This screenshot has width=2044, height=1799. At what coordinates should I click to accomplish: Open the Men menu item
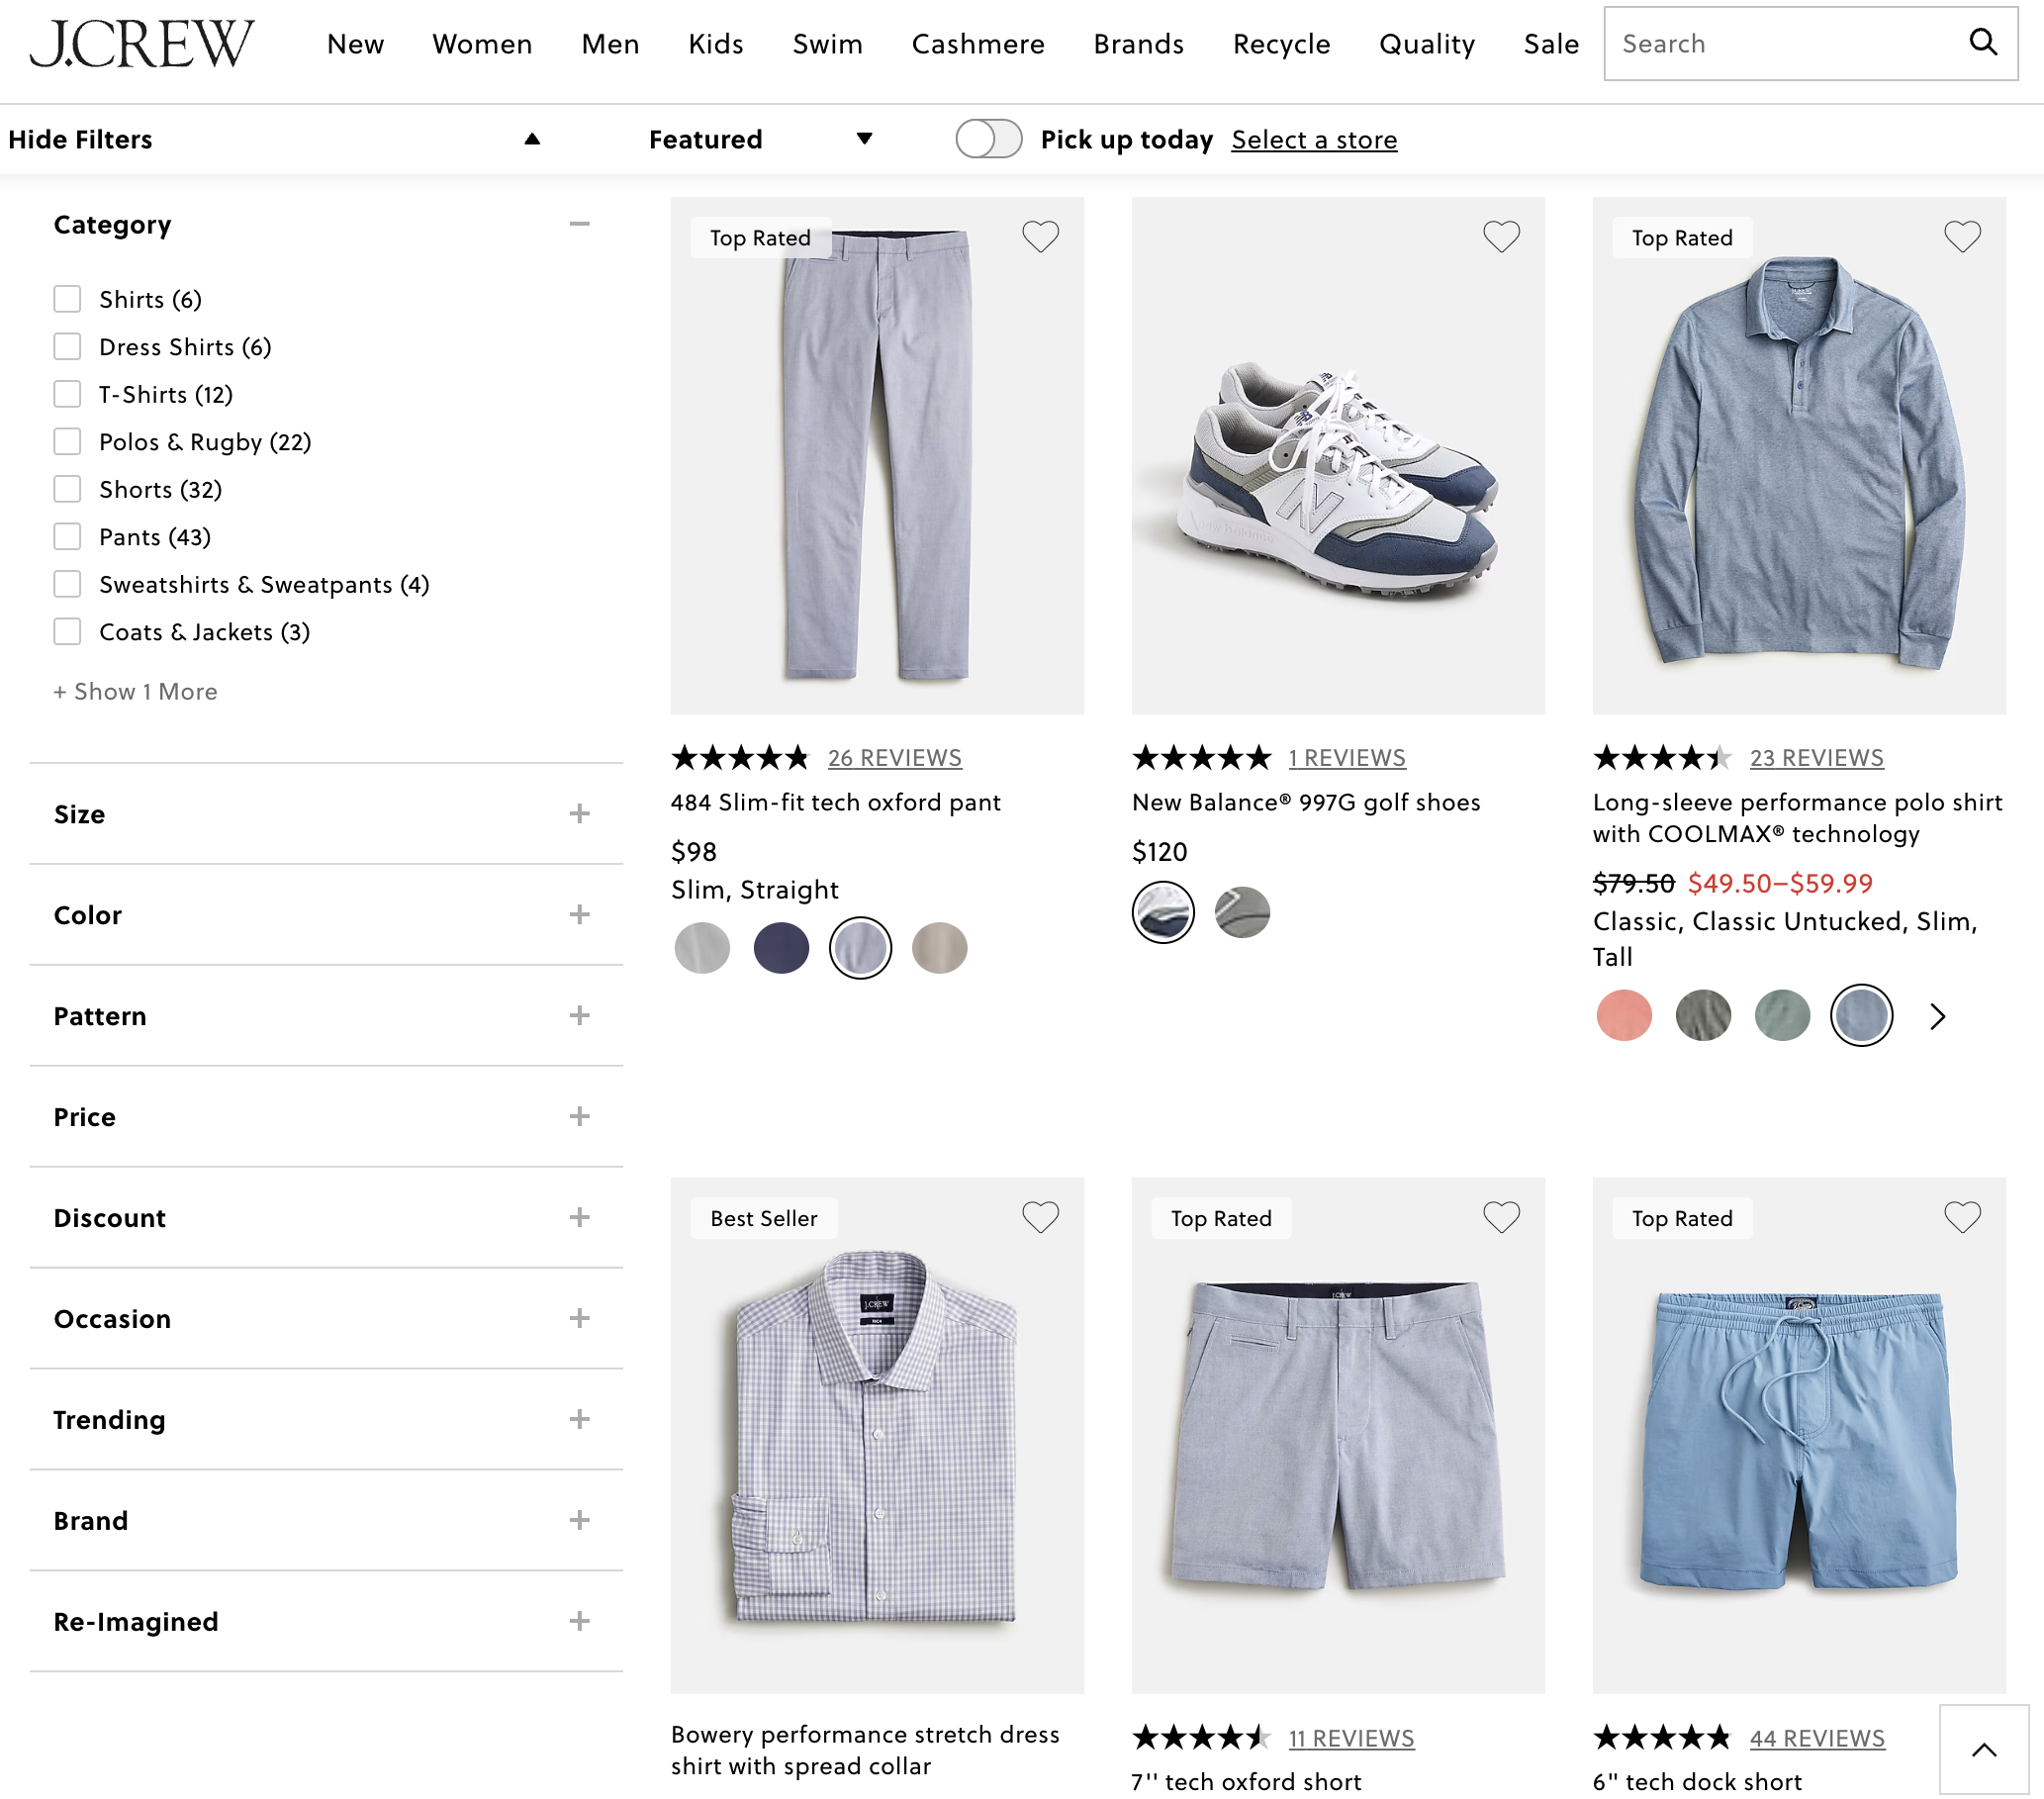coord(610,44)
